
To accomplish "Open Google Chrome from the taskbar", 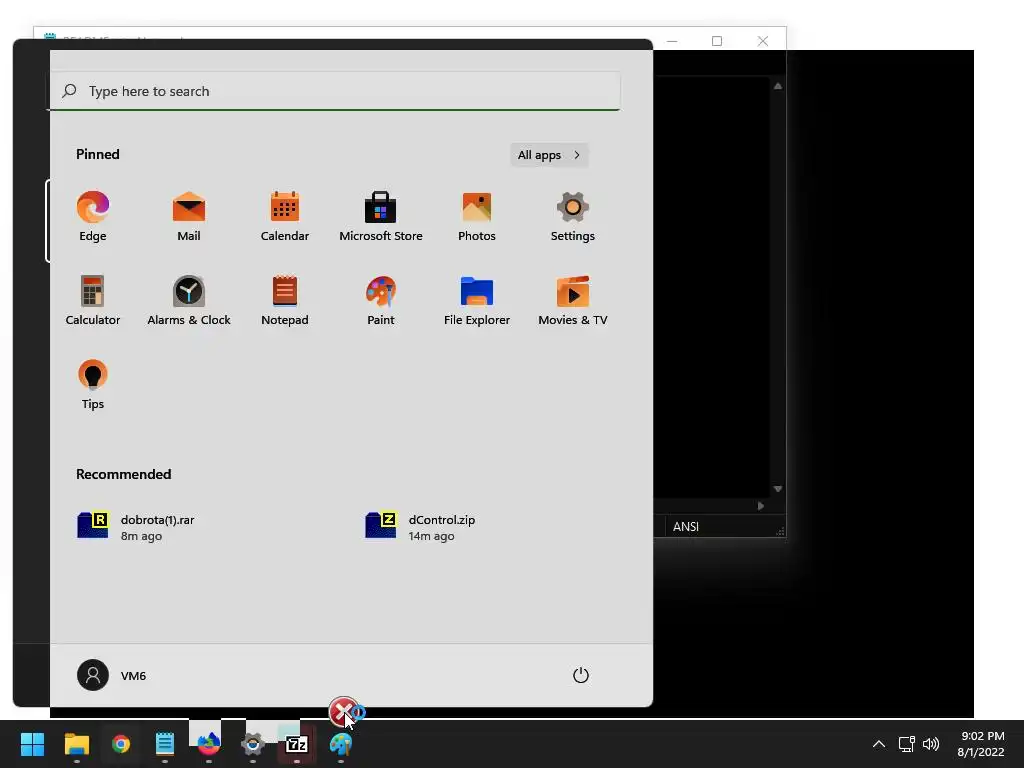I will [121, 744].
